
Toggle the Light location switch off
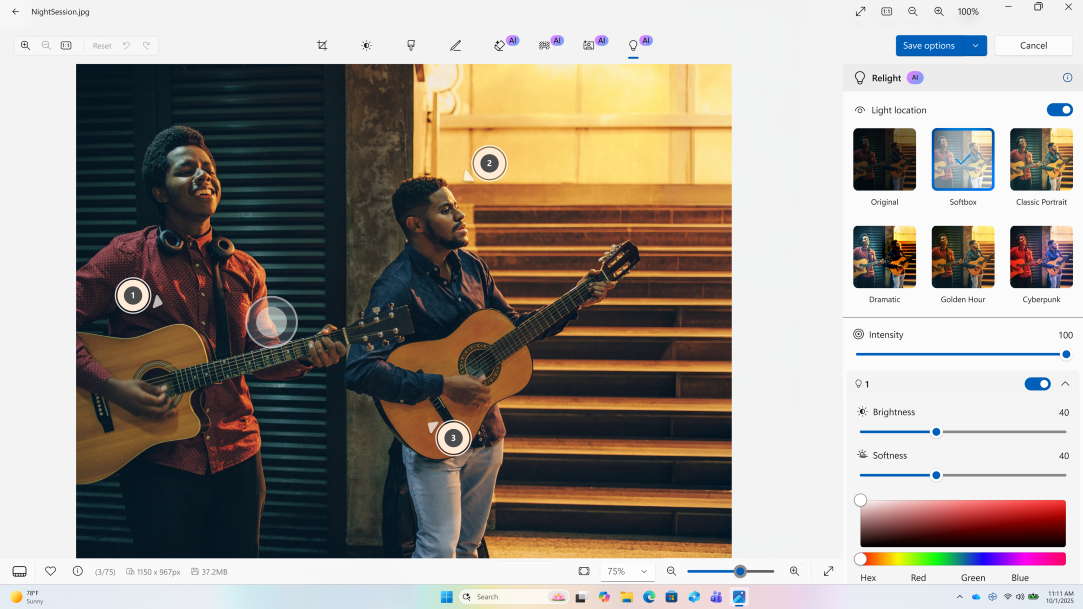(x=1059, y=110)
